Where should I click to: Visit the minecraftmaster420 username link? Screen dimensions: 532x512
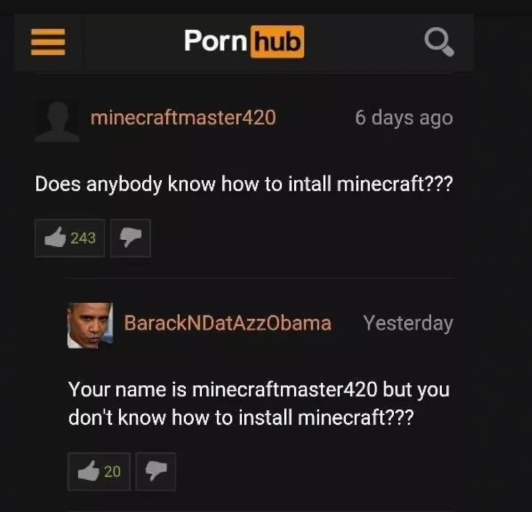coord(183,118)
